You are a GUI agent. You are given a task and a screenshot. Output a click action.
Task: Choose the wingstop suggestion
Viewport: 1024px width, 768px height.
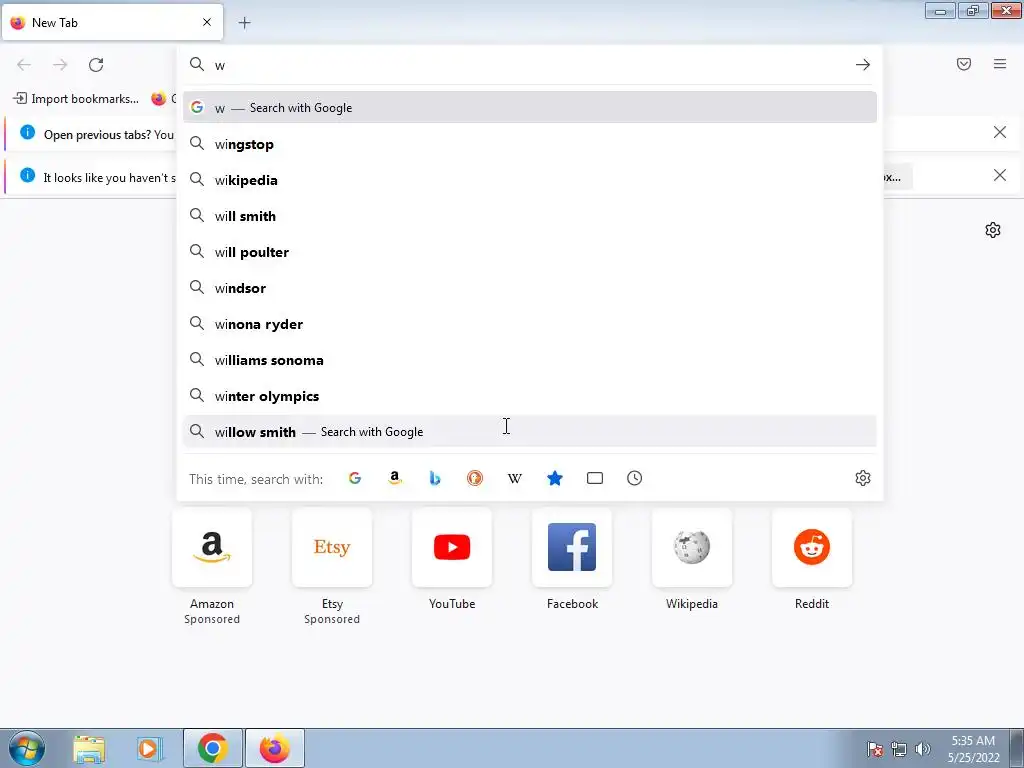tap(530, 144)
